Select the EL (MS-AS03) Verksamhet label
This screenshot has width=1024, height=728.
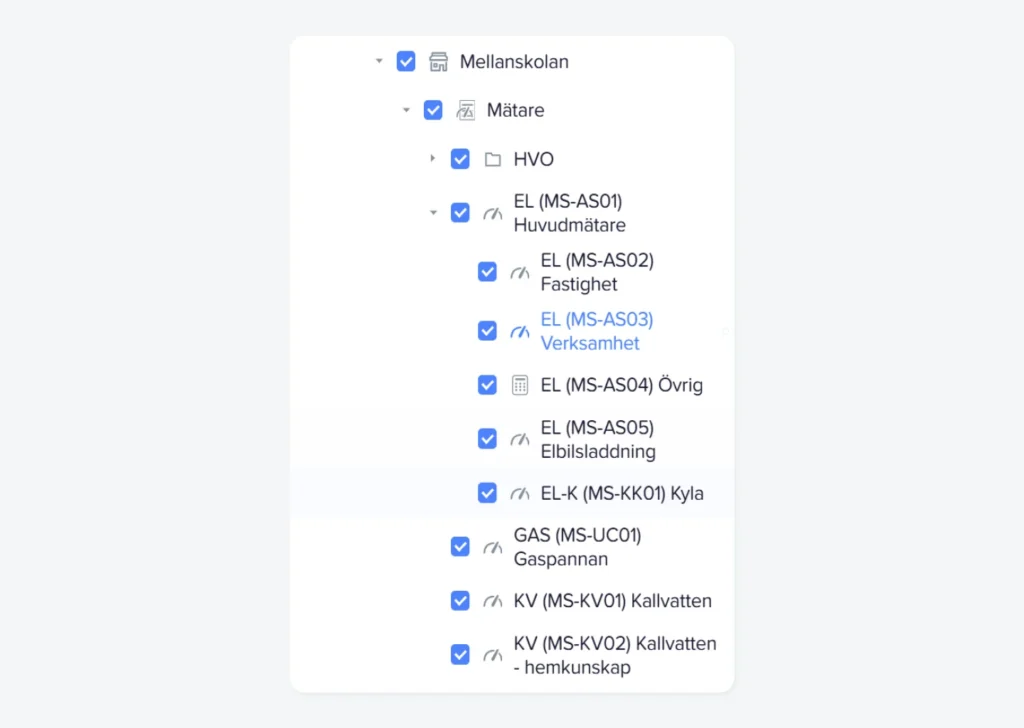596,331
